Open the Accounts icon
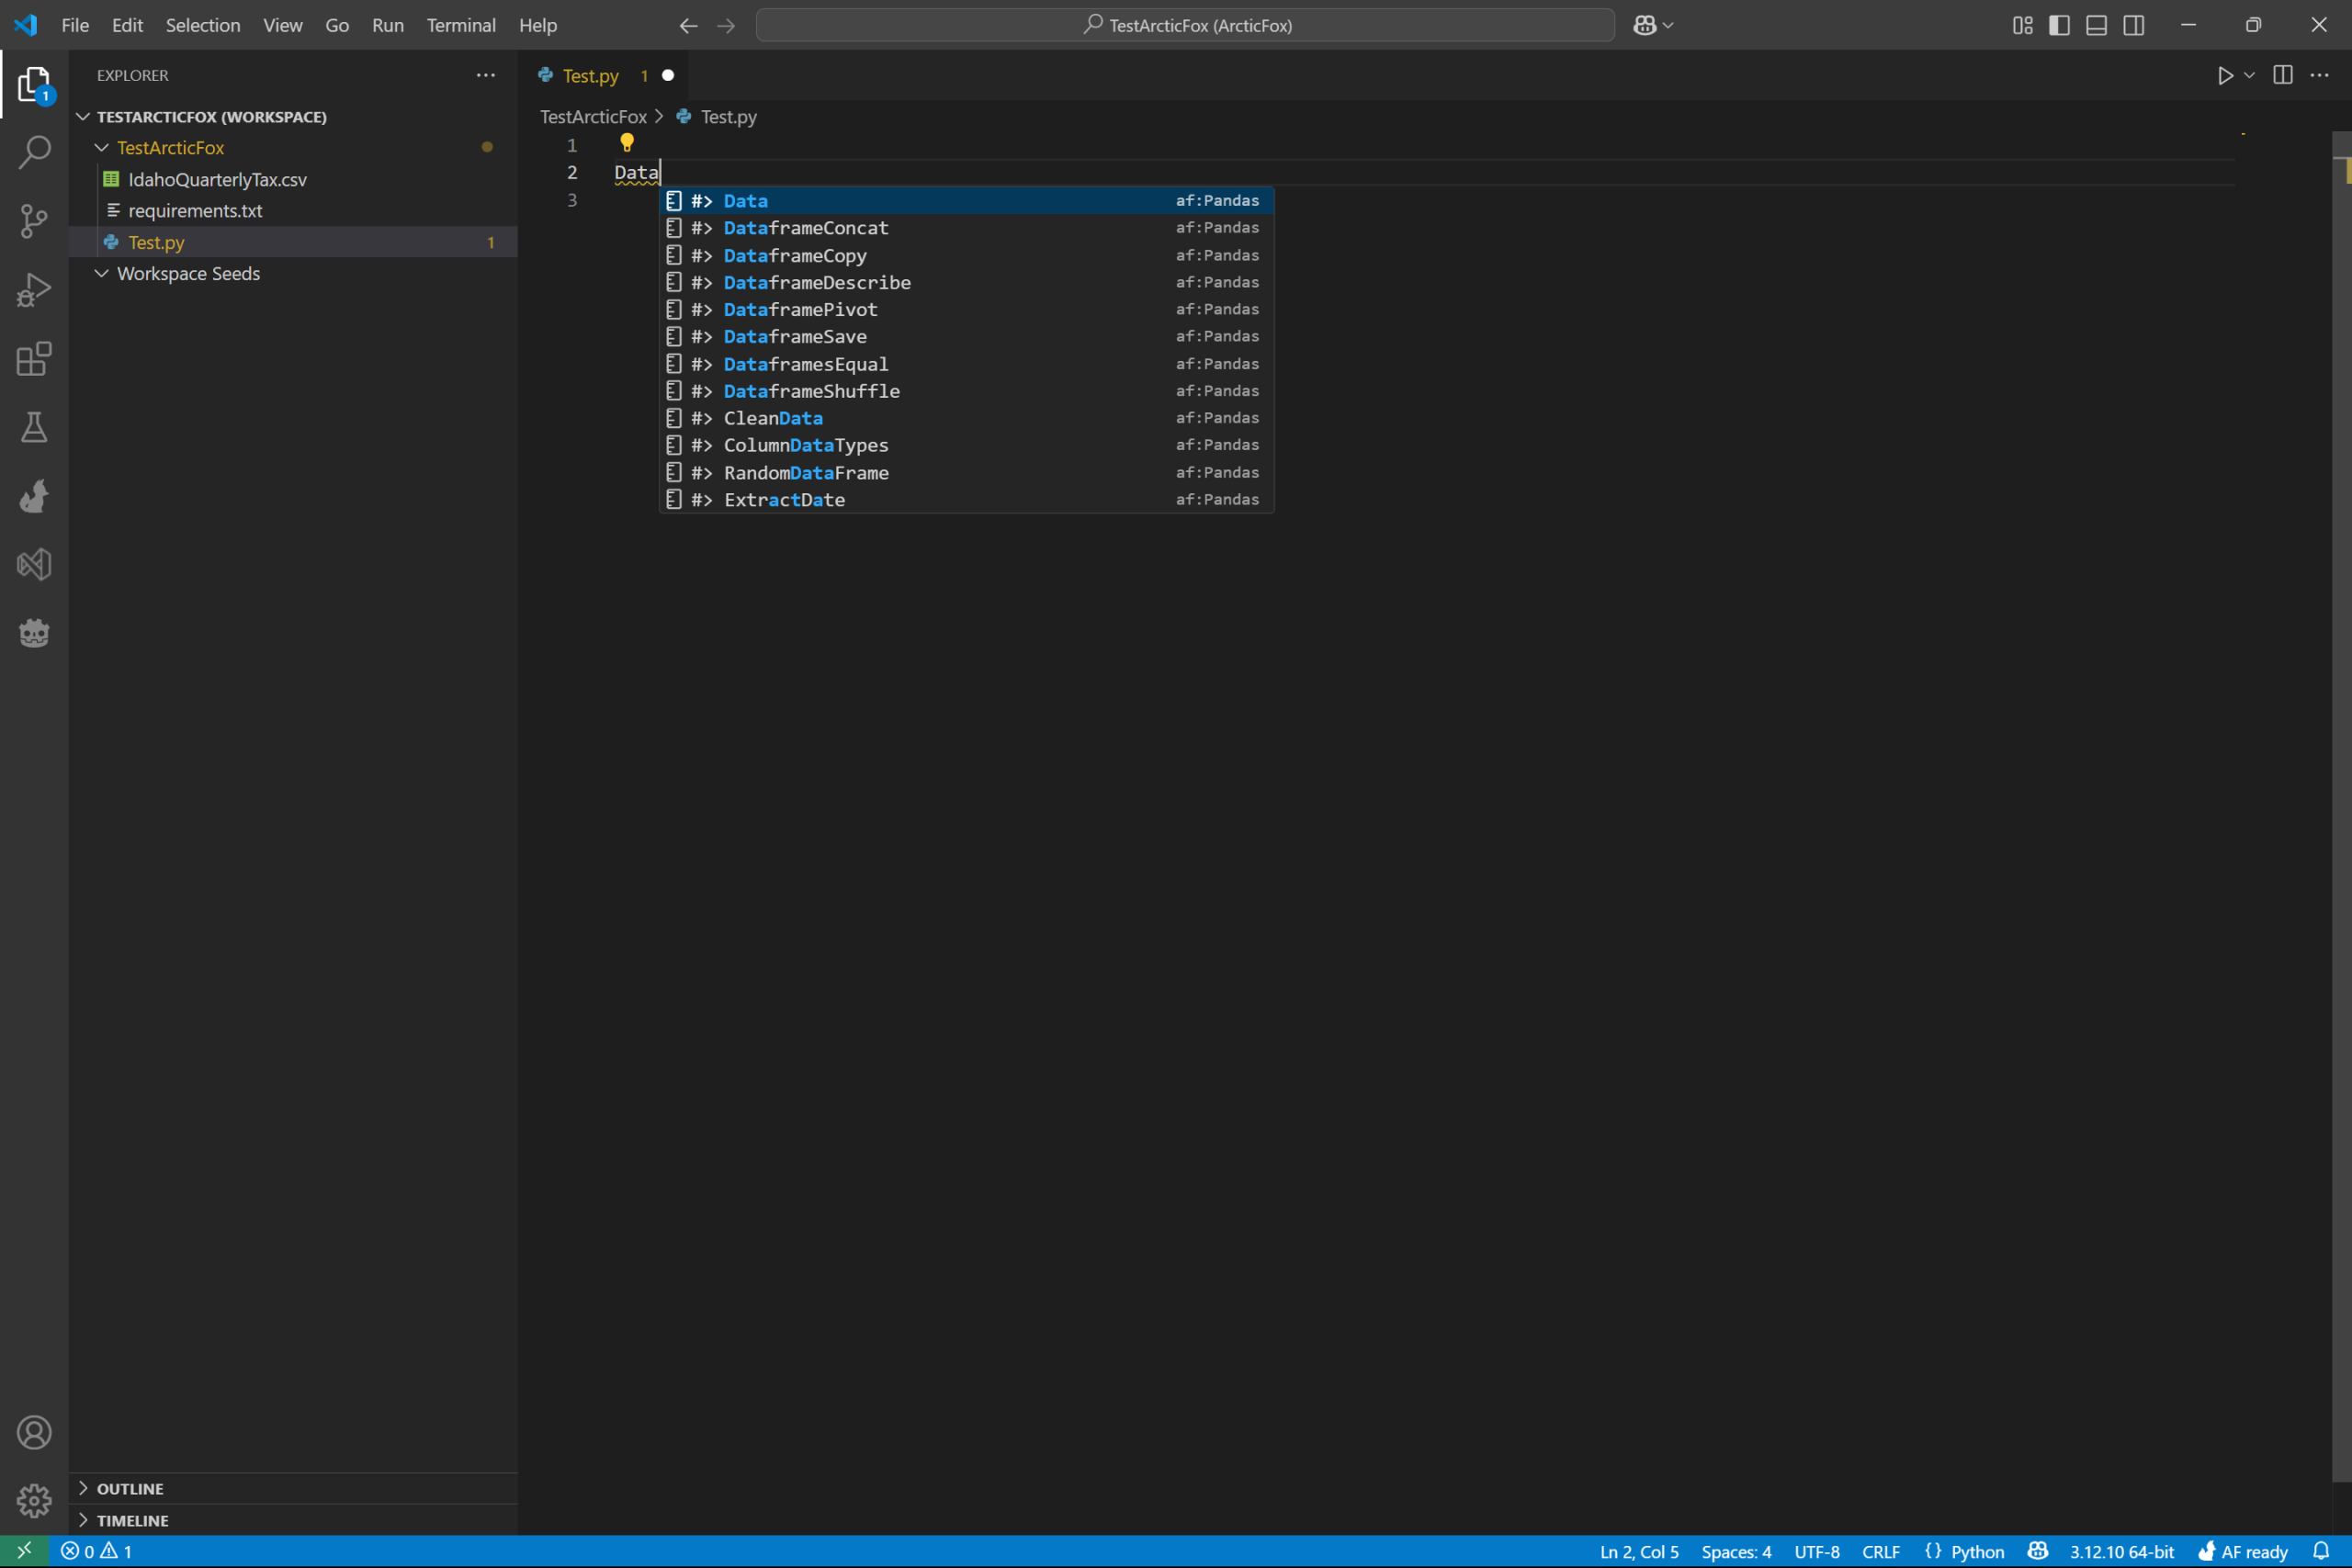The width and height of the screenshot is (2352, 1568). click(34, 1433)
